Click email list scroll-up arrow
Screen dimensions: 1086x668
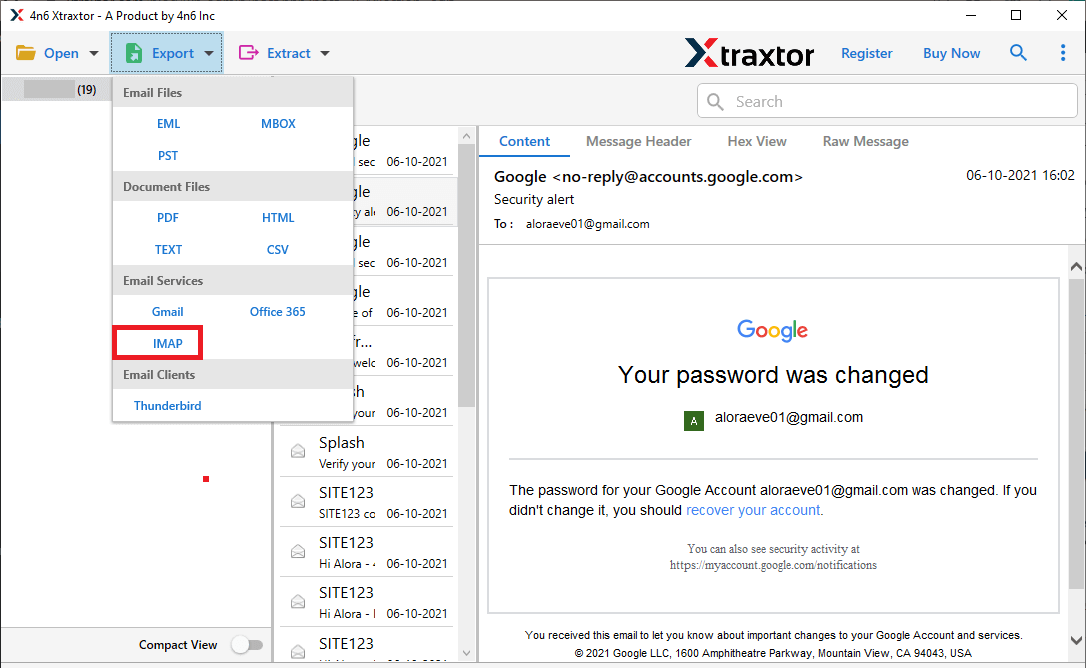pyautogui.click(x=466, y=136)
